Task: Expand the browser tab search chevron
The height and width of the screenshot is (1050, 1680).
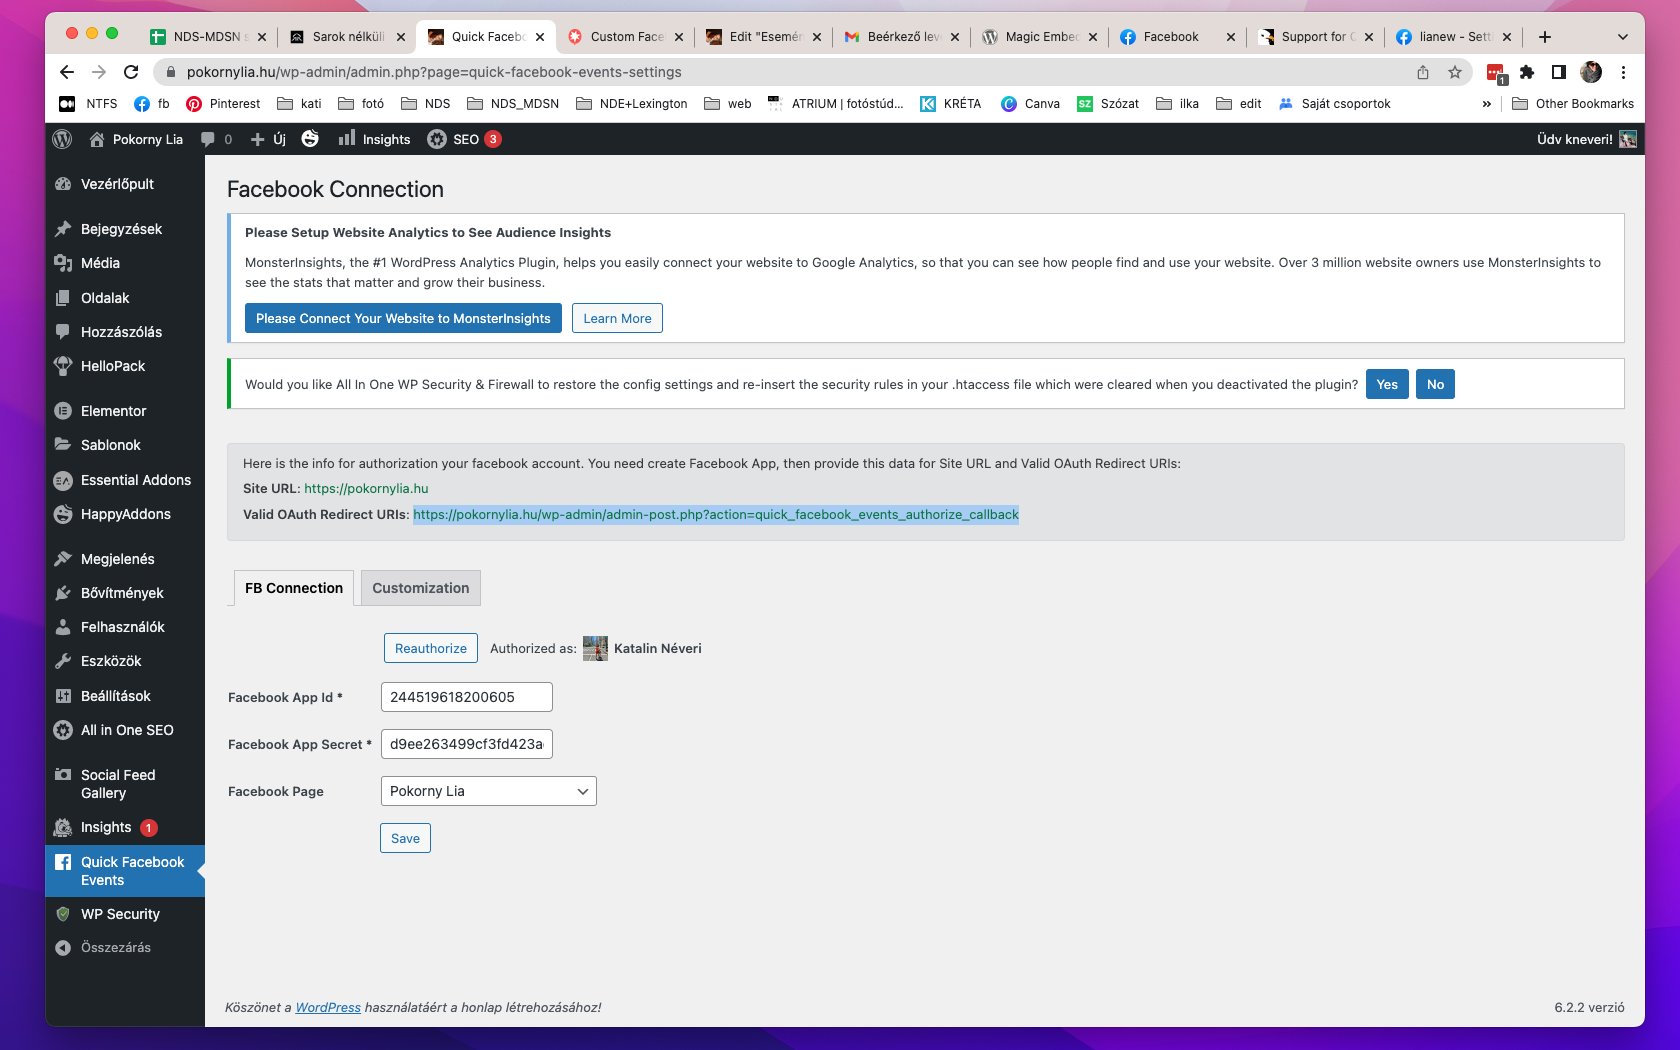Action: (1622, 37)
